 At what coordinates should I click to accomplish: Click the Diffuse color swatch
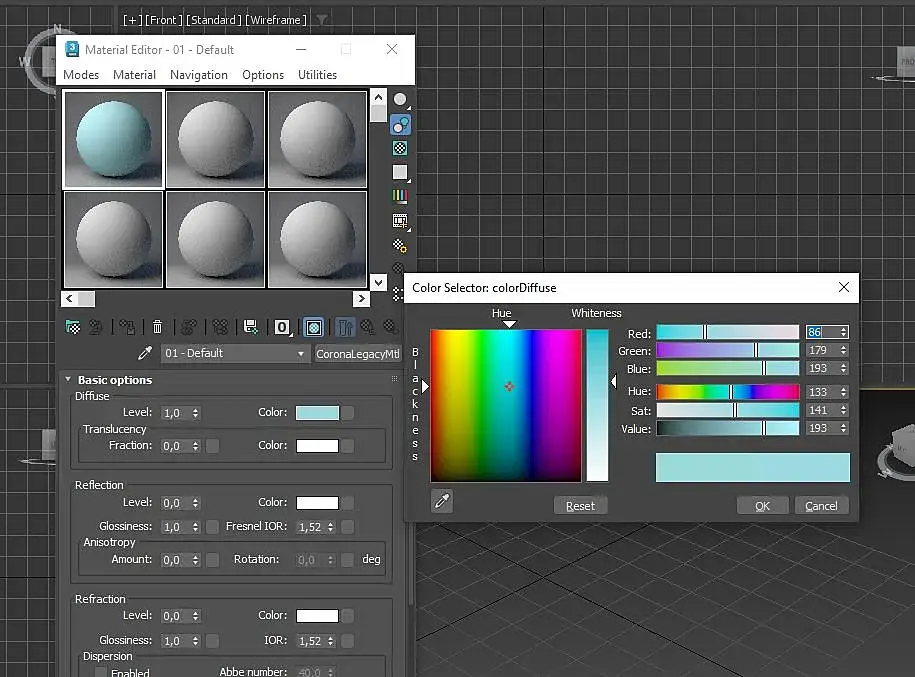316,413
